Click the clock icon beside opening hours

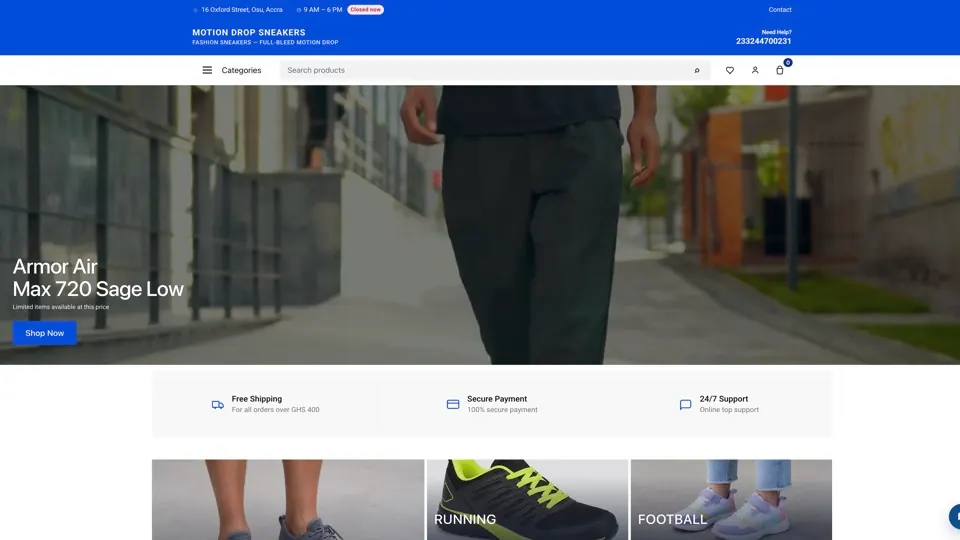[x=299, y=10]
